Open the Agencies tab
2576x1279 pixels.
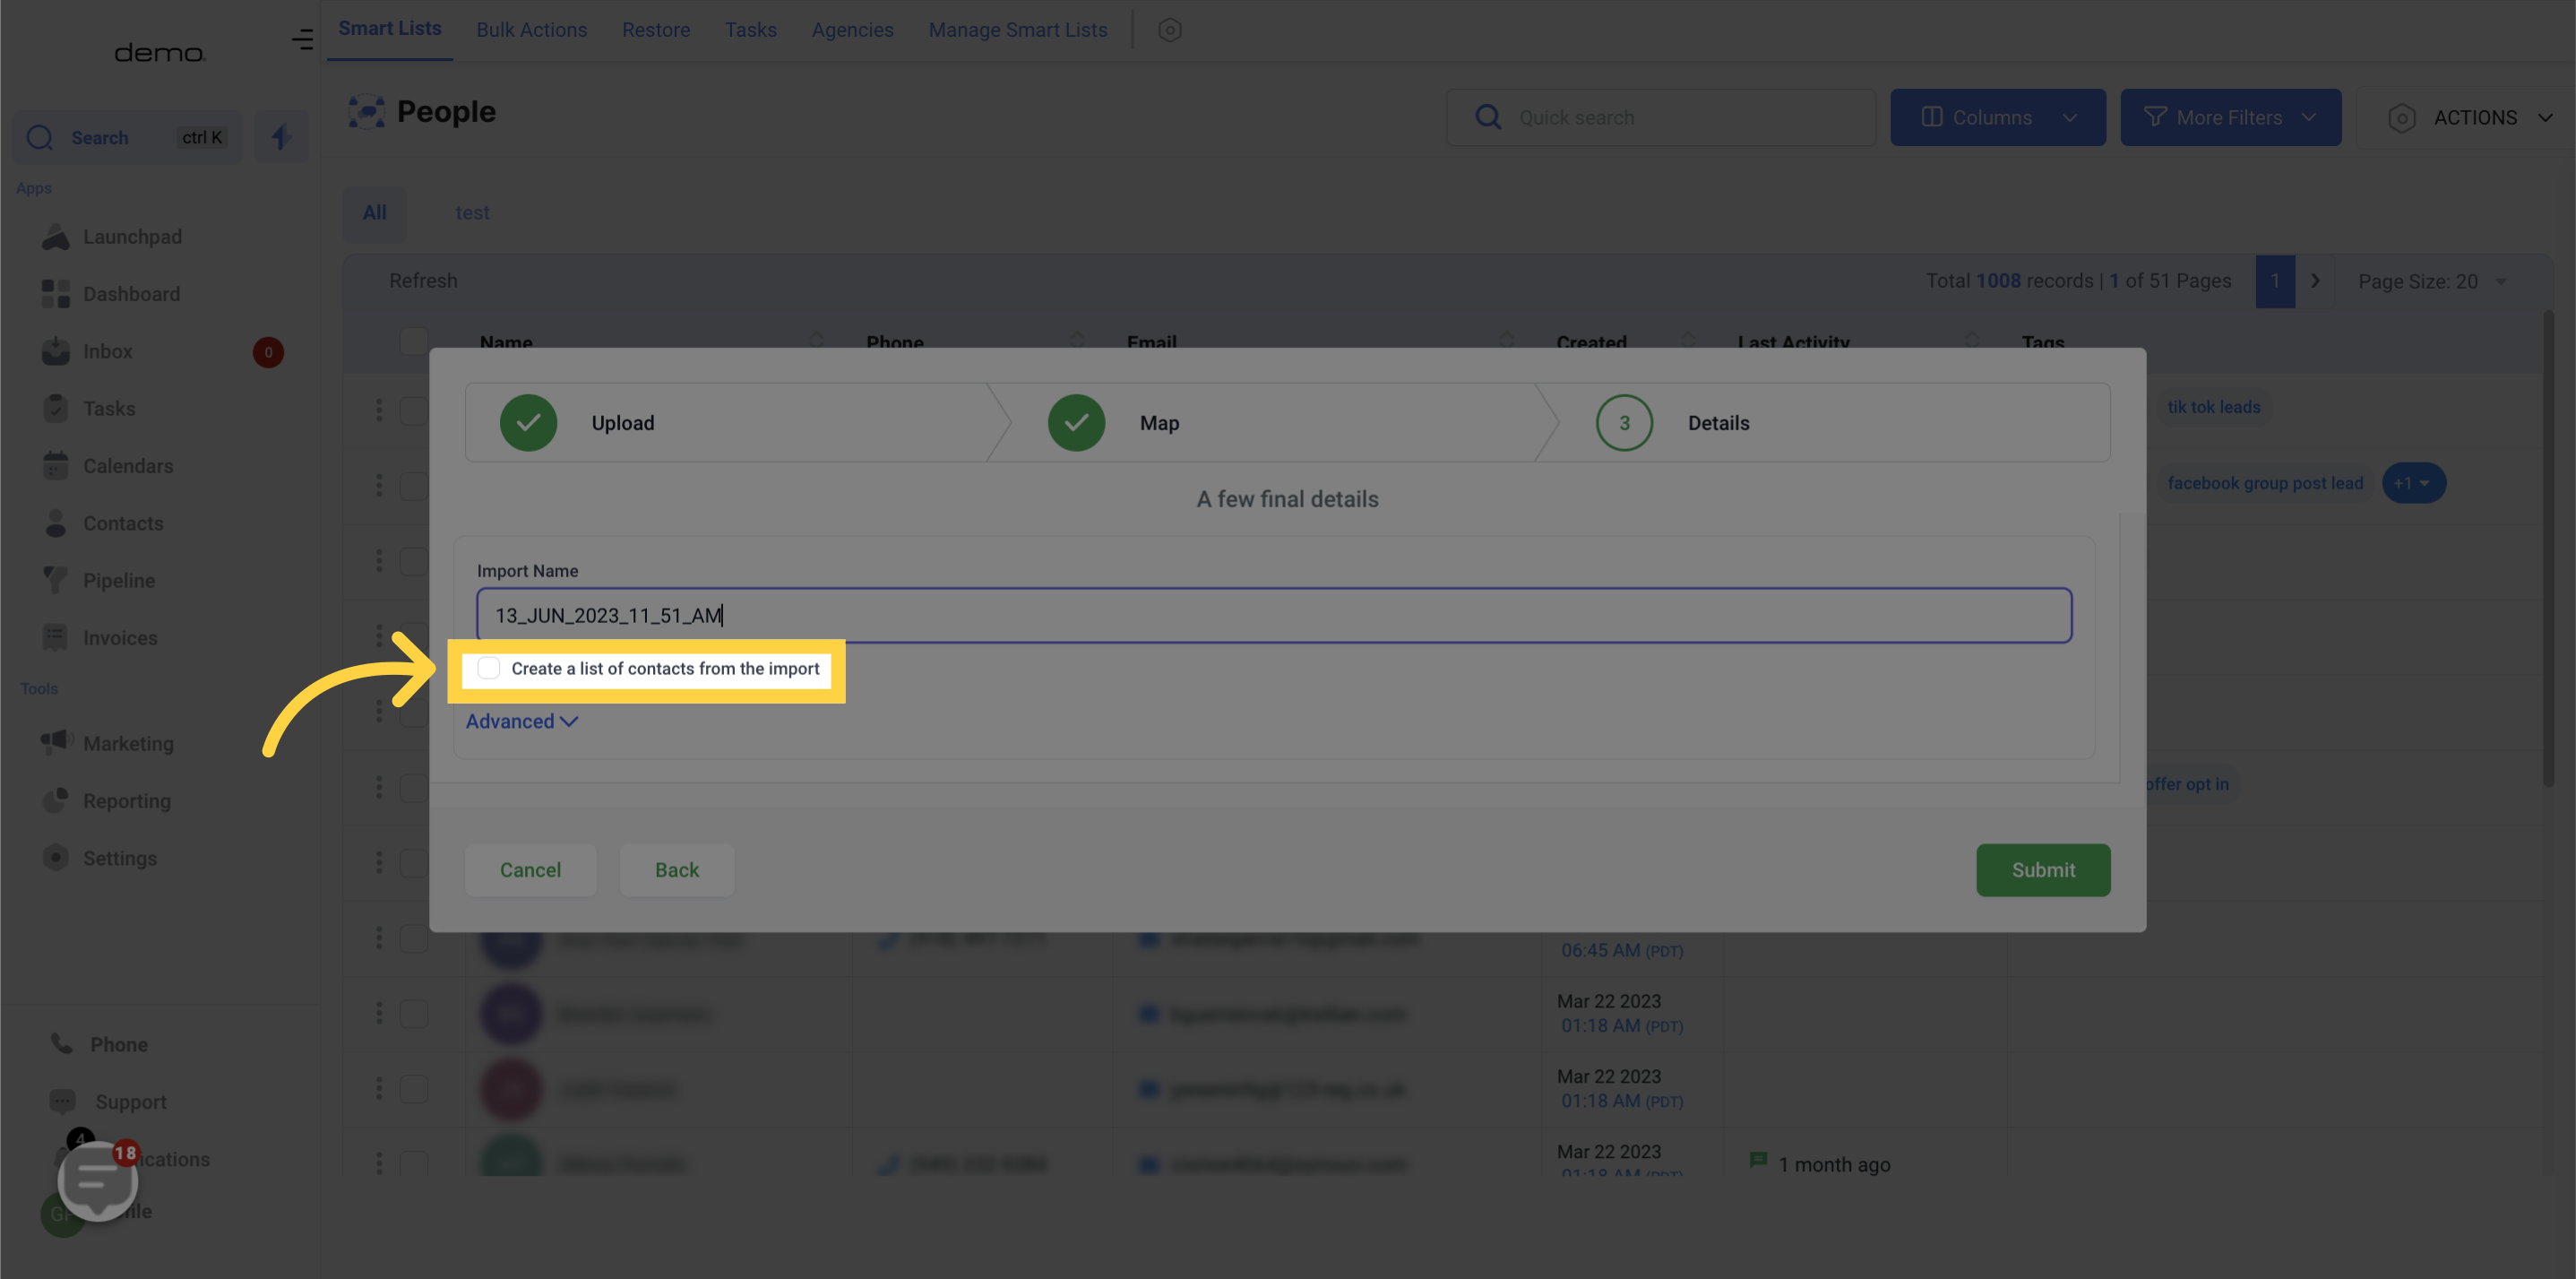pyautogui.click(x=852, y=30)
